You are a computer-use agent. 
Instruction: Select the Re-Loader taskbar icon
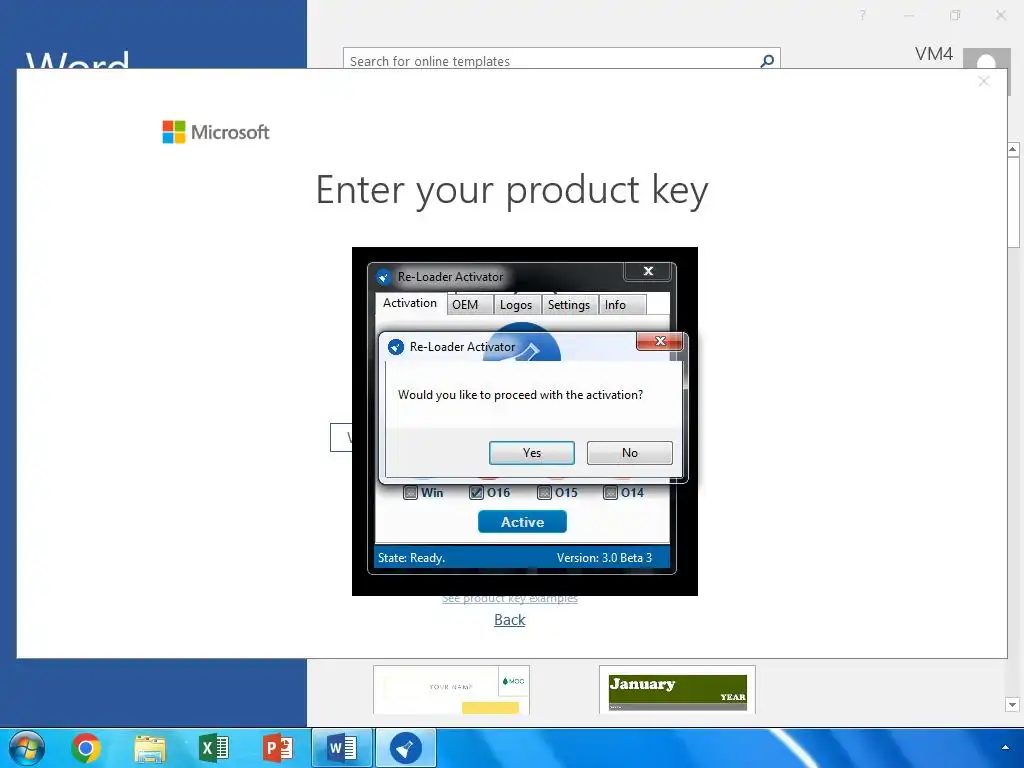(x=406, y=748)
